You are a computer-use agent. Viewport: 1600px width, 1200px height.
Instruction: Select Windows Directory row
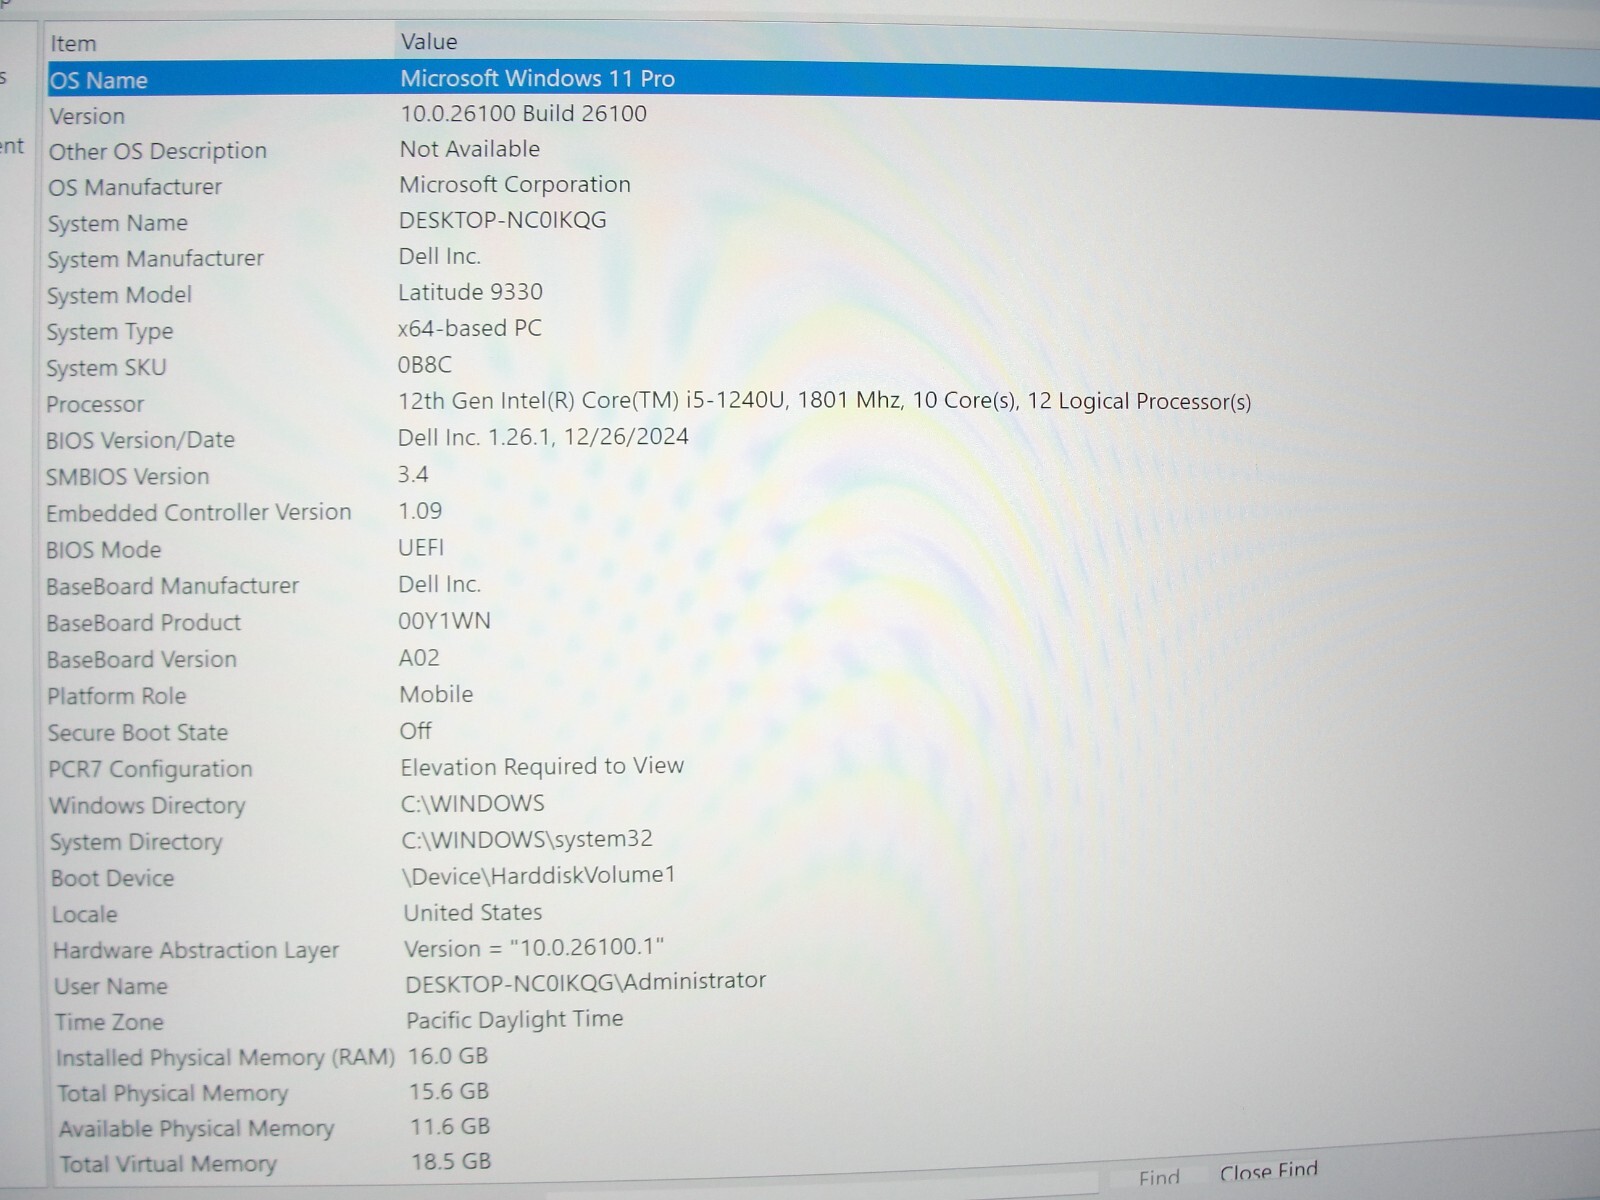point(147,806)
